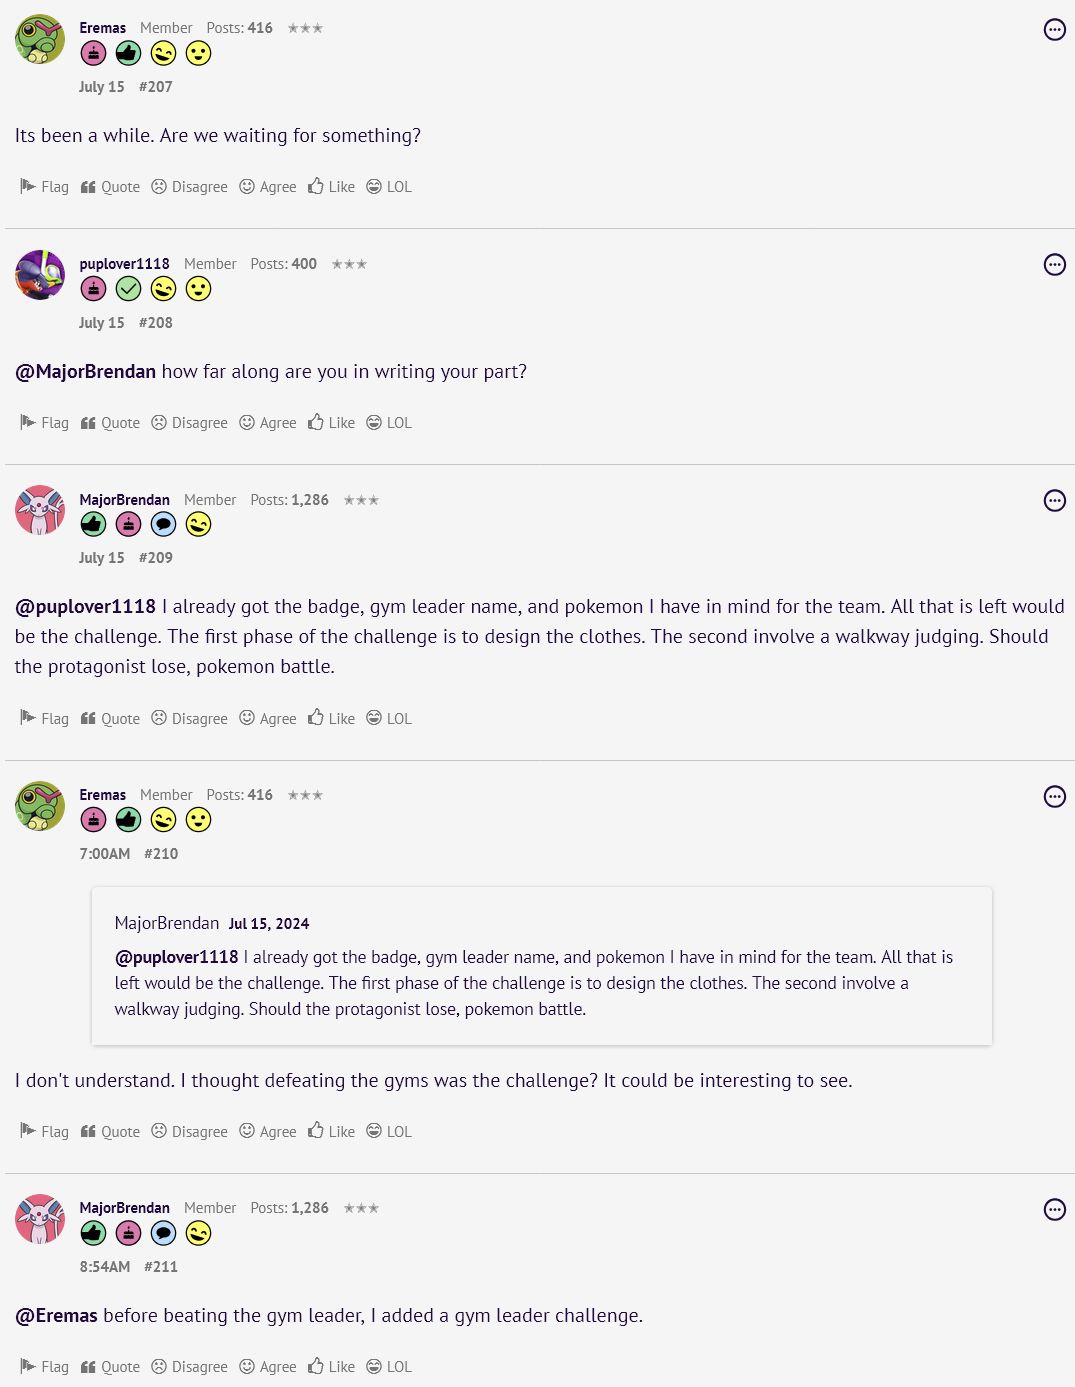Flag Eremas's post #207
Screen dimensions: 1075x1387
pyautogui.click(x=45, y=187)
